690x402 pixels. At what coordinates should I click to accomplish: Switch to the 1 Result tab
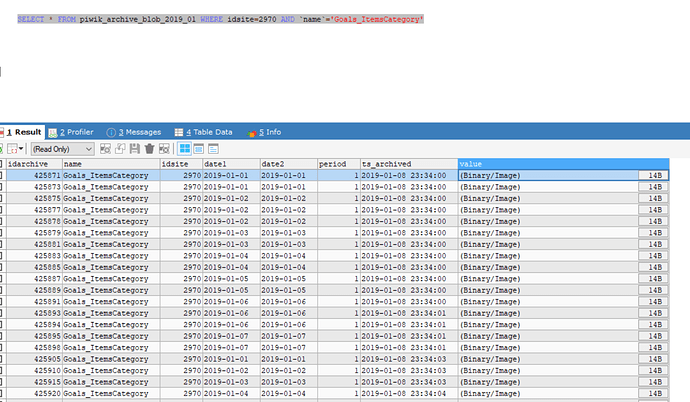point(23,132)
